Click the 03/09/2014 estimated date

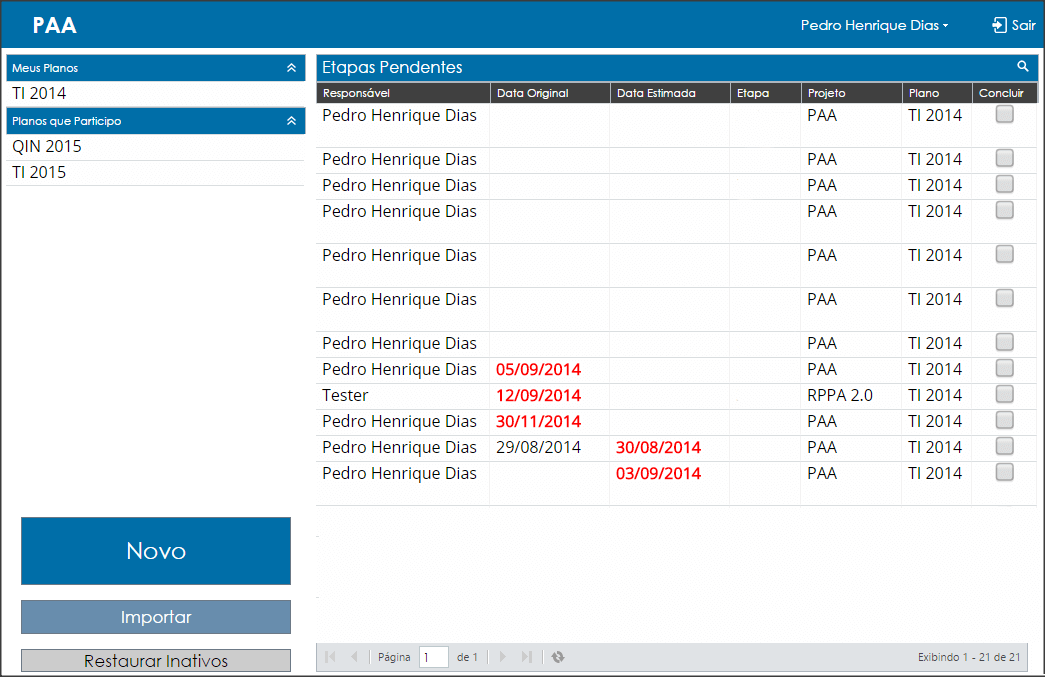click(658, 473)
